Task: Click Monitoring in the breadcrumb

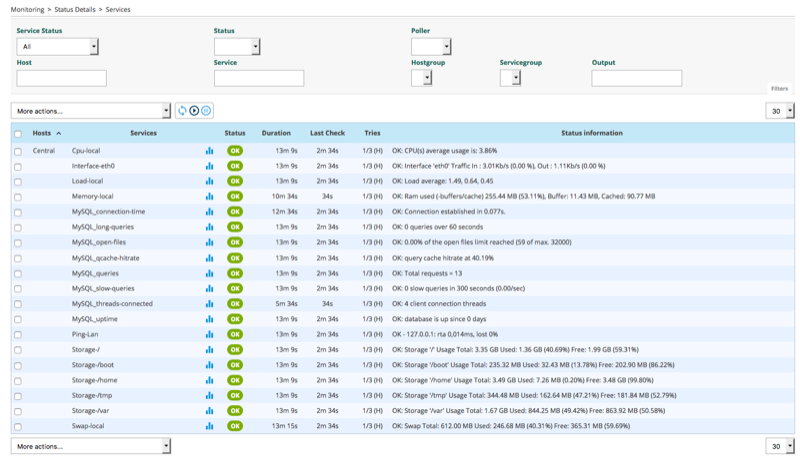Action: point(27,9)
